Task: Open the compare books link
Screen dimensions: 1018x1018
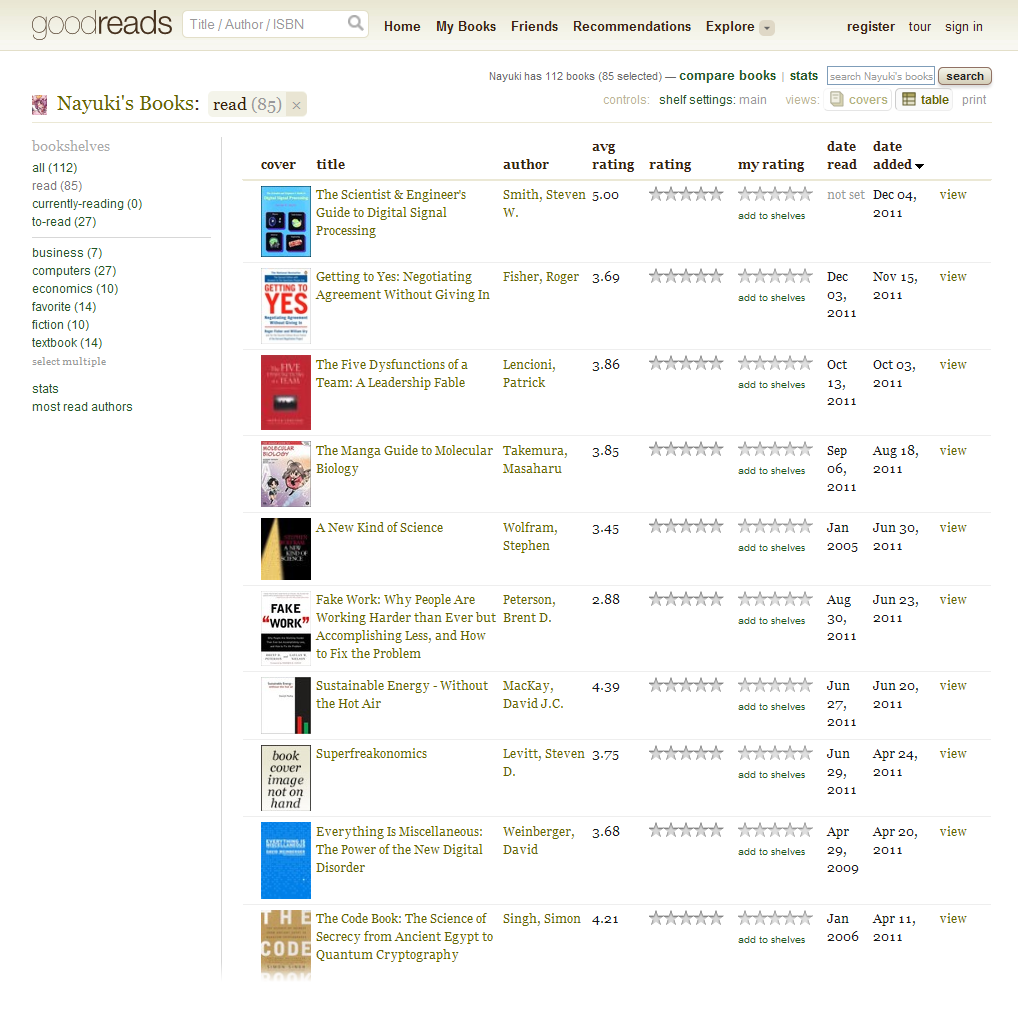Action: (727, 76)
